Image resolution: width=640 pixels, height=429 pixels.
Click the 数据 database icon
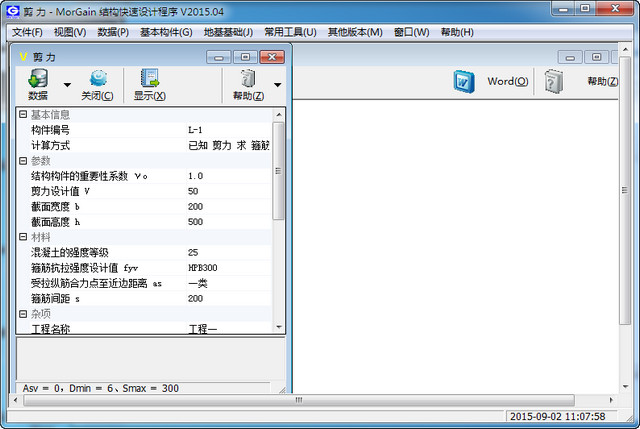(38, 78)
